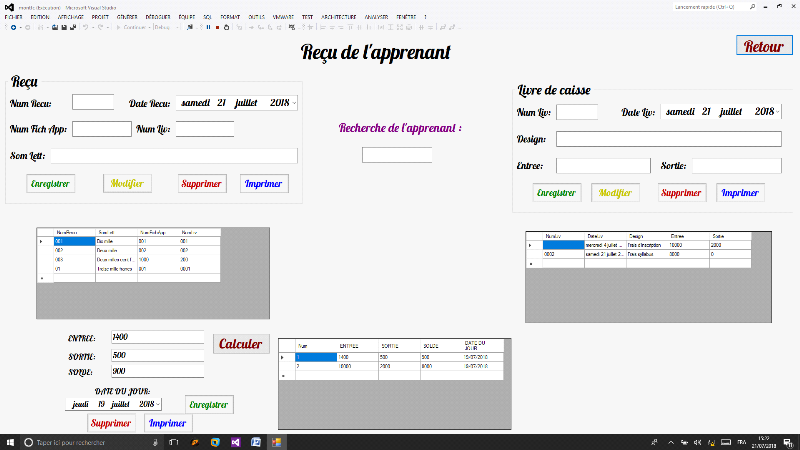Click the Quick Launch search magnifier icon

[x=752, y=7]
